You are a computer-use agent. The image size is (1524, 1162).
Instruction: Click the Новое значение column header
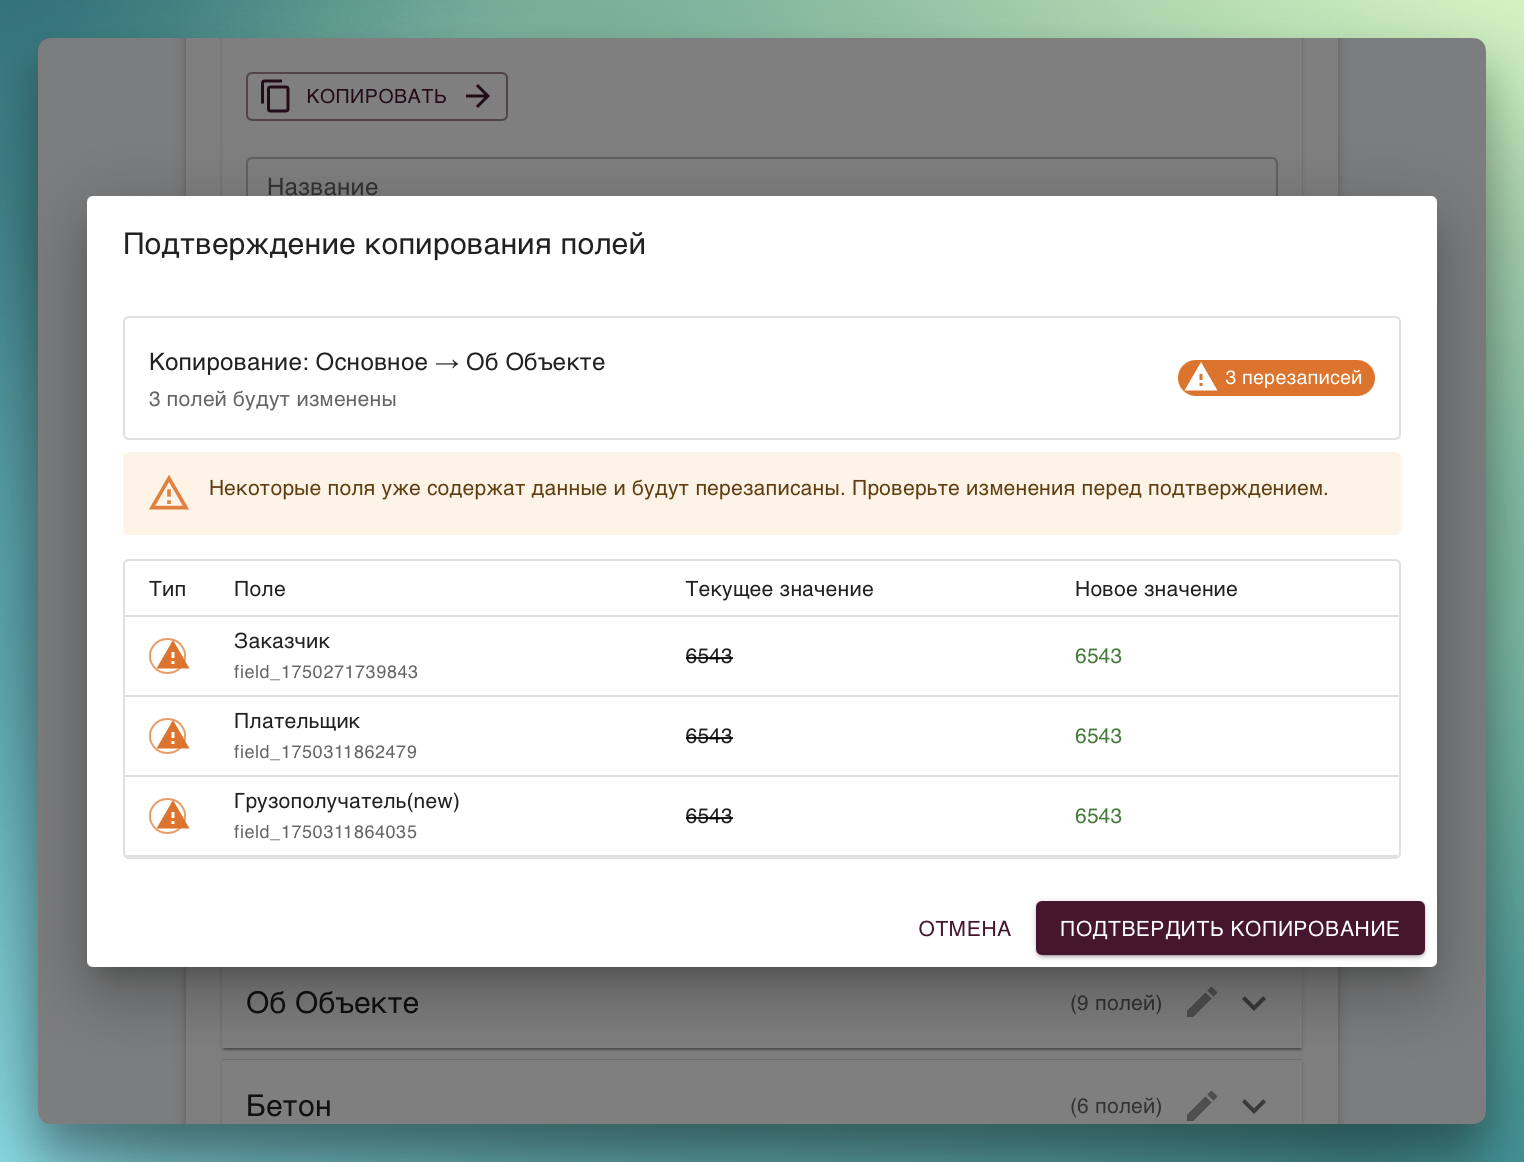(1156, 589)
